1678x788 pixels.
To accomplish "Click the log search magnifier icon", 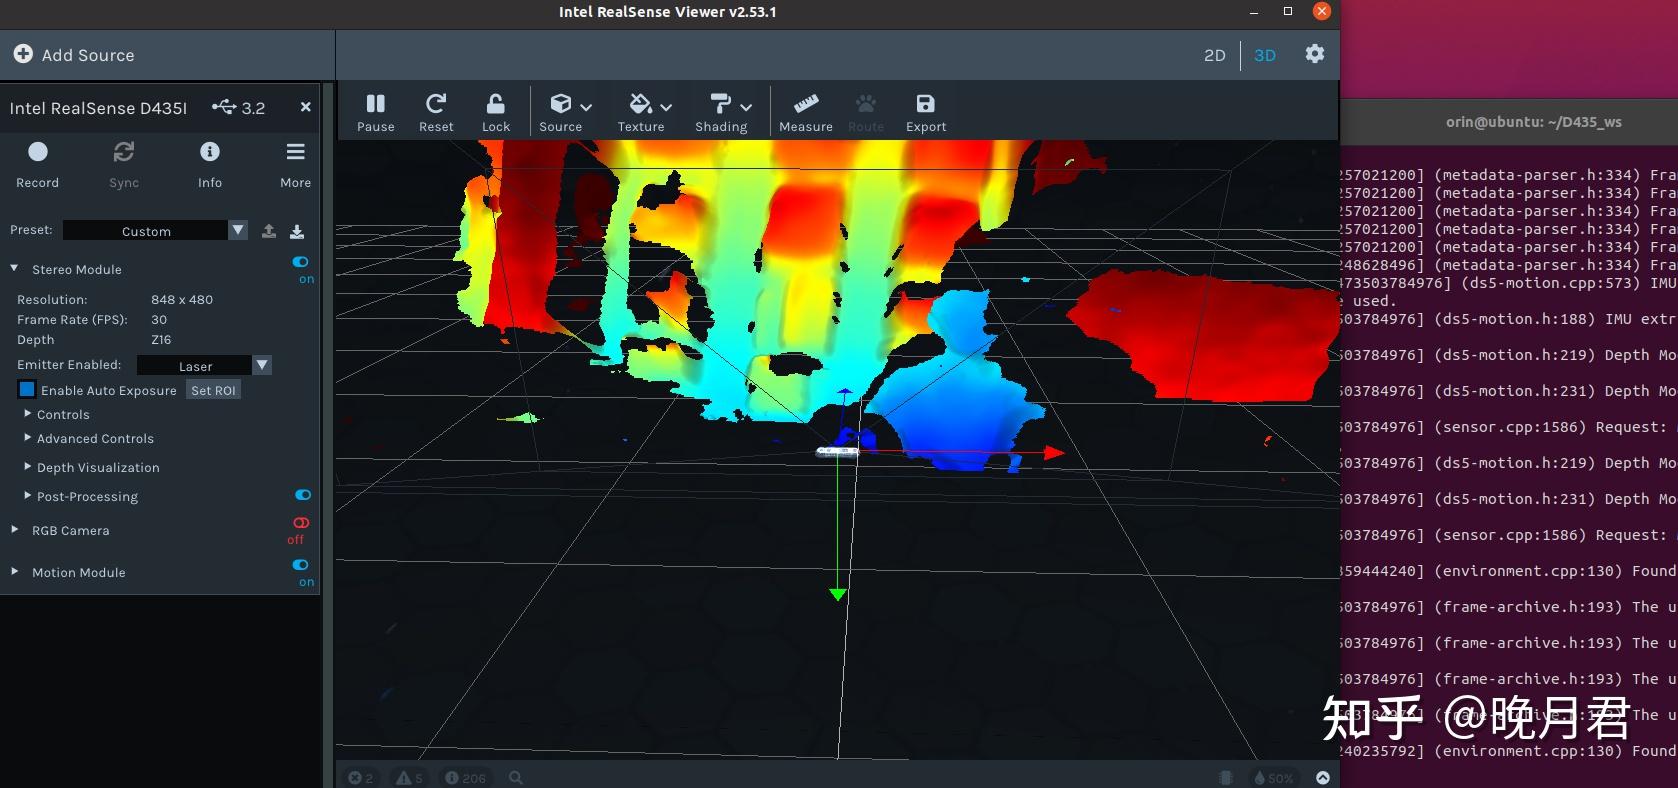I will 516,777.
